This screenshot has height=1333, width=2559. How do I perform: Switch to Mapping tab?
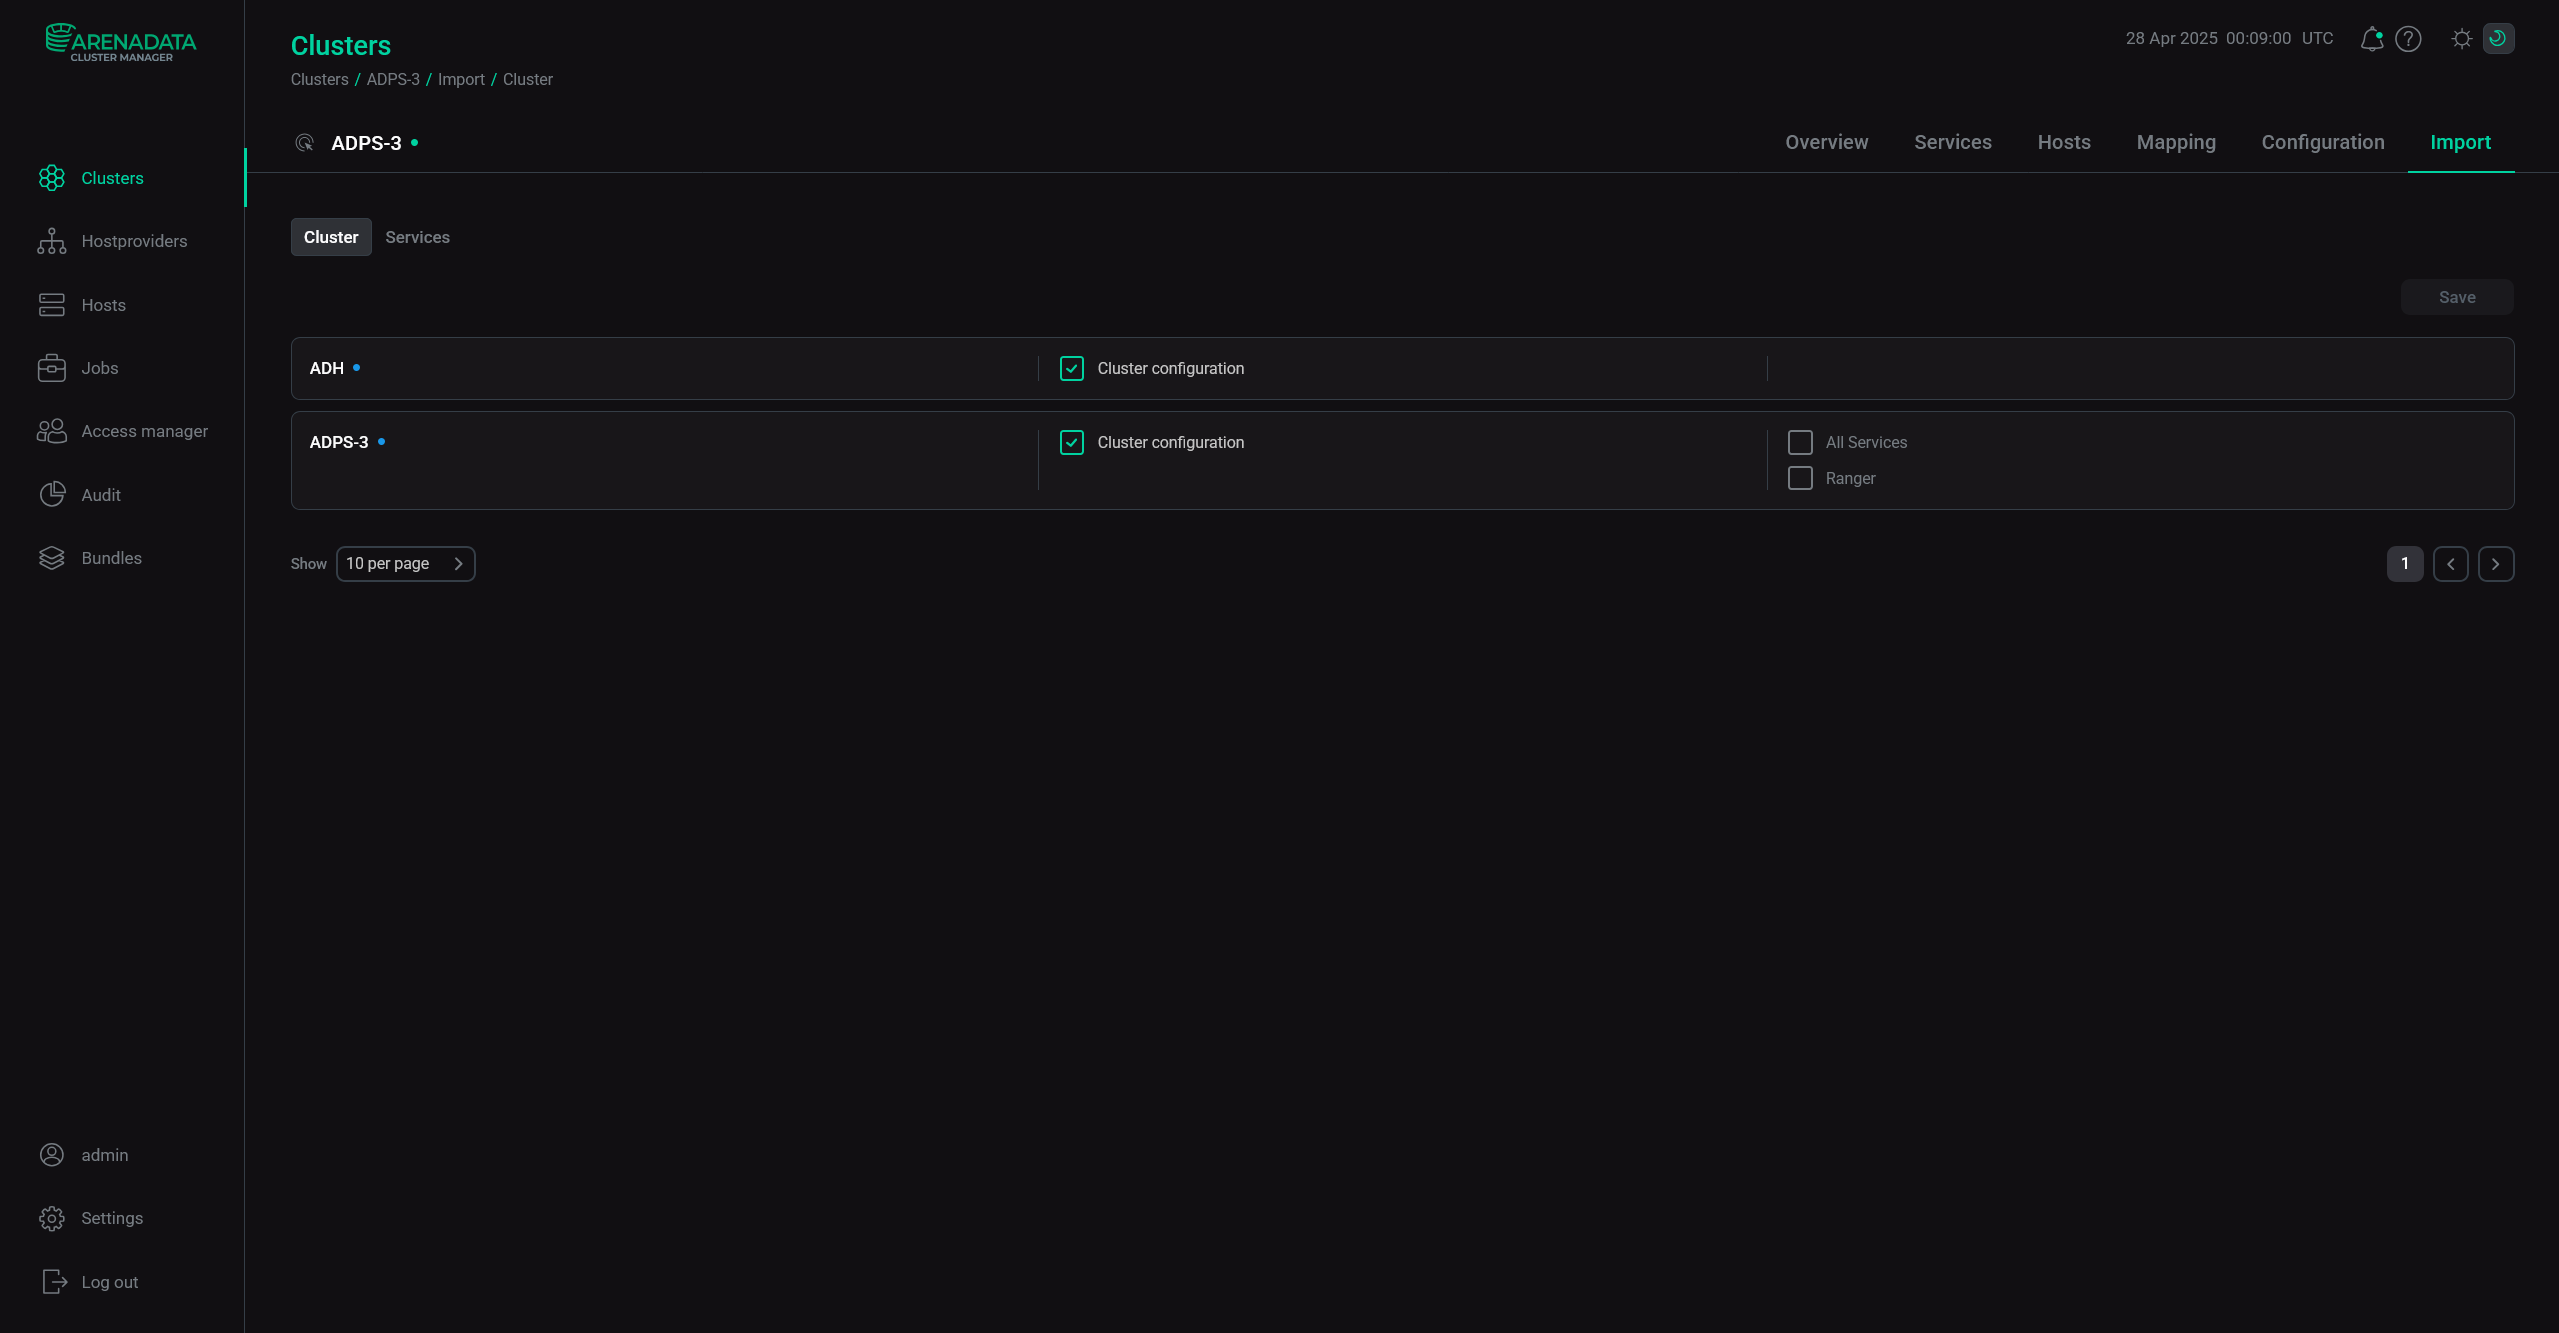[x=2176, y=143]
